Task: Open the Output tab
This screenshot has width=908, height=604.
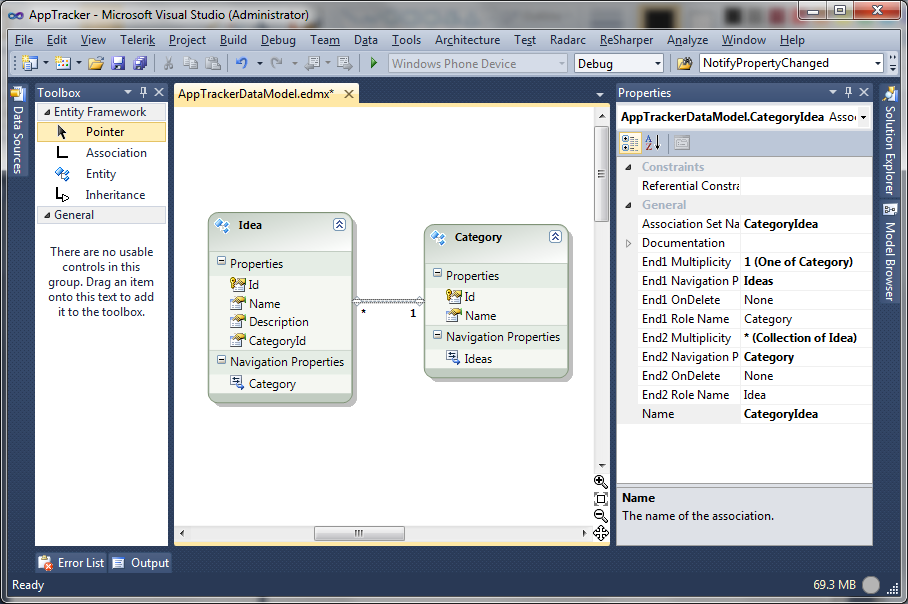Action: 141,563
